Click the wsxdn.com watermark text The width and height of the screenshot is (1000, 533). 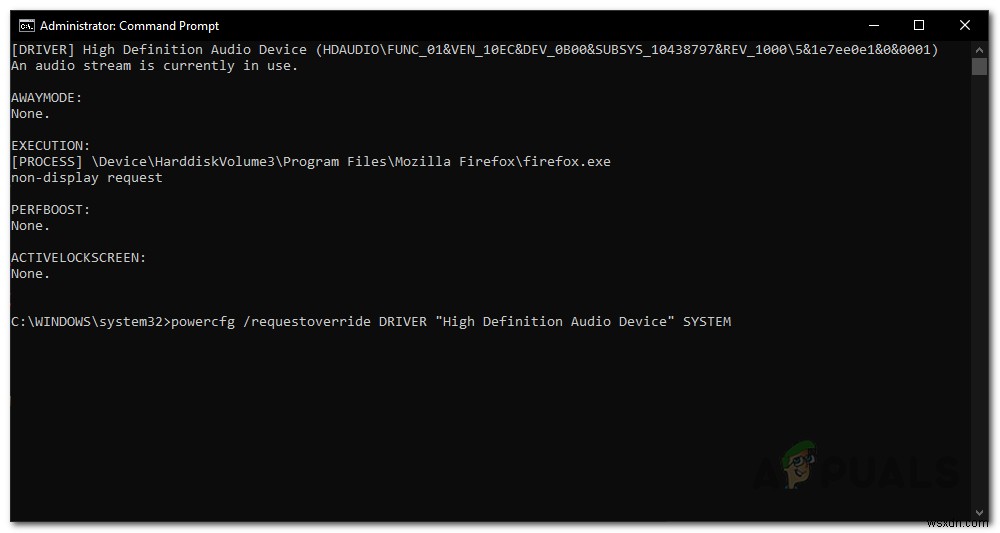pyautogui.click(x=965, y=522)
